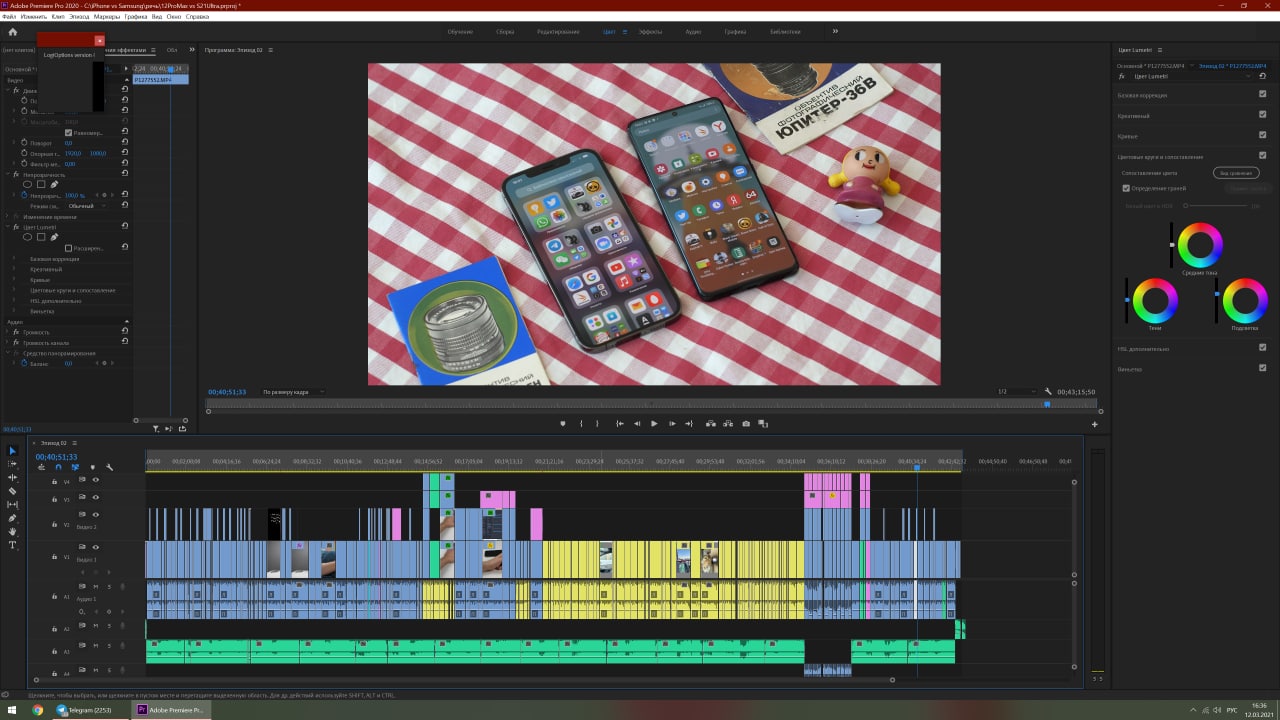Click Mark Out brace button
Viewport: 1280px width, 720px height.
pos(597,424)
